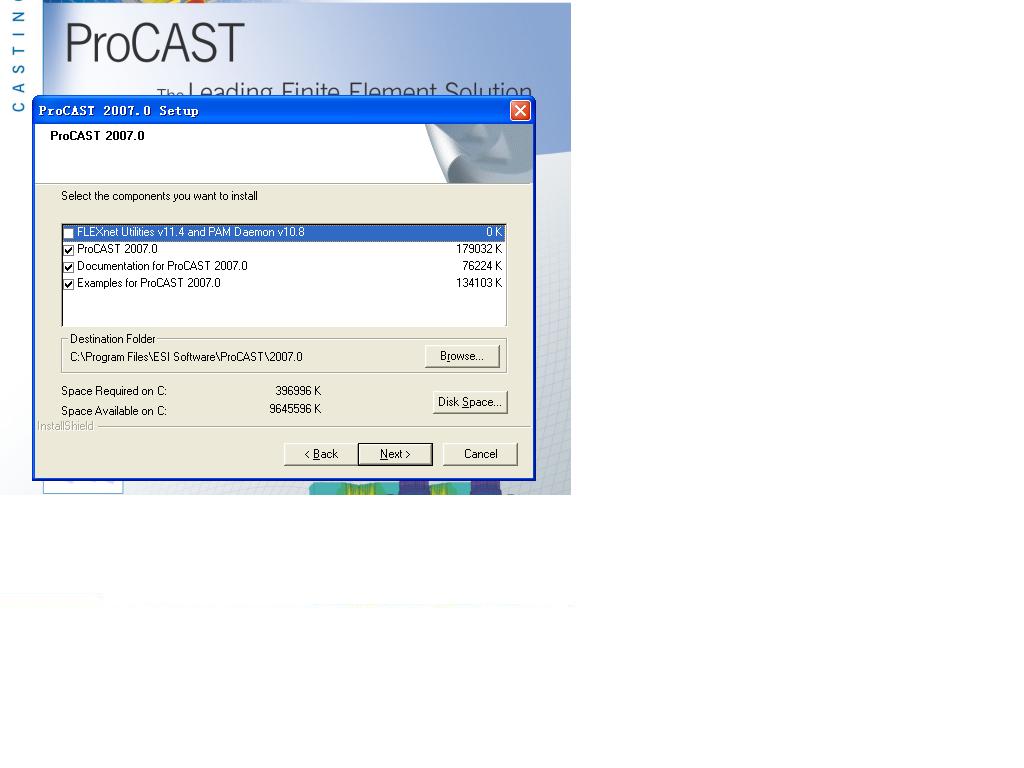Open the Disk Space... dialog
The width and height of the screenshot is (1024, 768).
point(470,402)
